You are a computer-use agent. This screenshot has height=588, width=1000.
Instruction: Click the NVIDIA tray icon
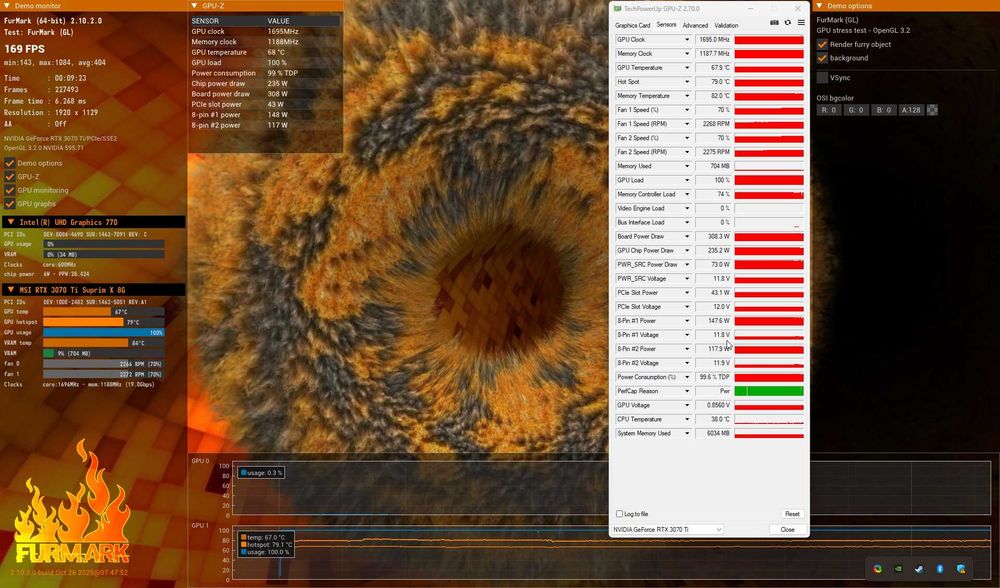click(x=899, y=568)
